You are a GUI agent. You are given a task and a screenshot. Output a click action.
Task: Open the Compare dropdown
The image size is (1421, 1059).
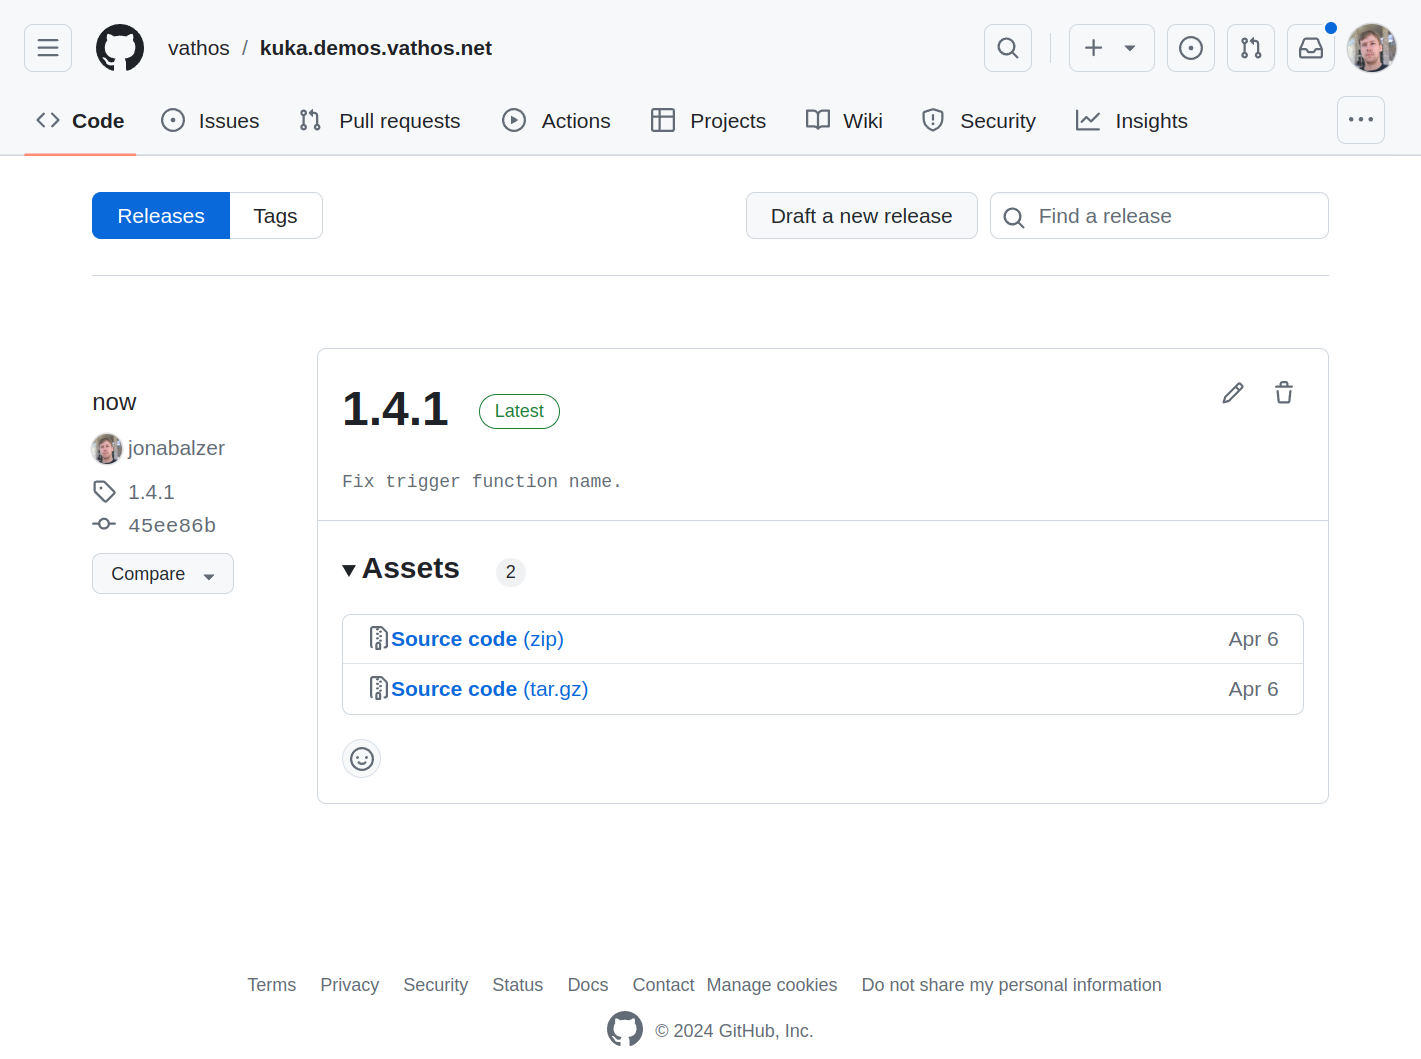(x=162, y=573)
